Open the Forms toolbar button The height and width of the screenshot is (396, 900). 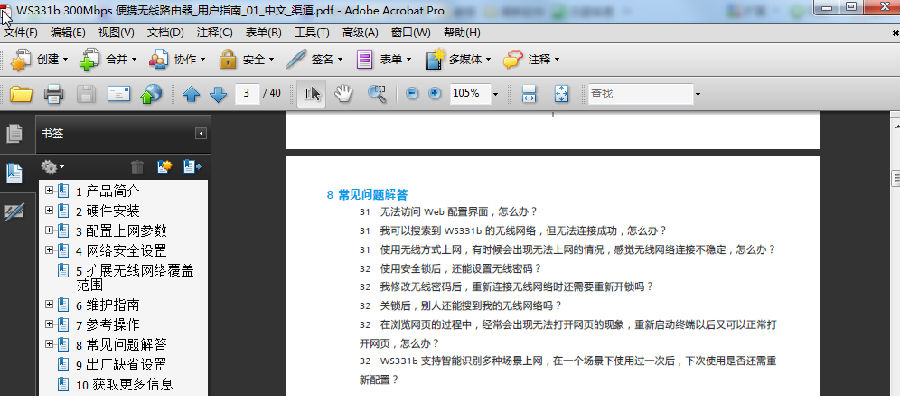click(383, 59)
